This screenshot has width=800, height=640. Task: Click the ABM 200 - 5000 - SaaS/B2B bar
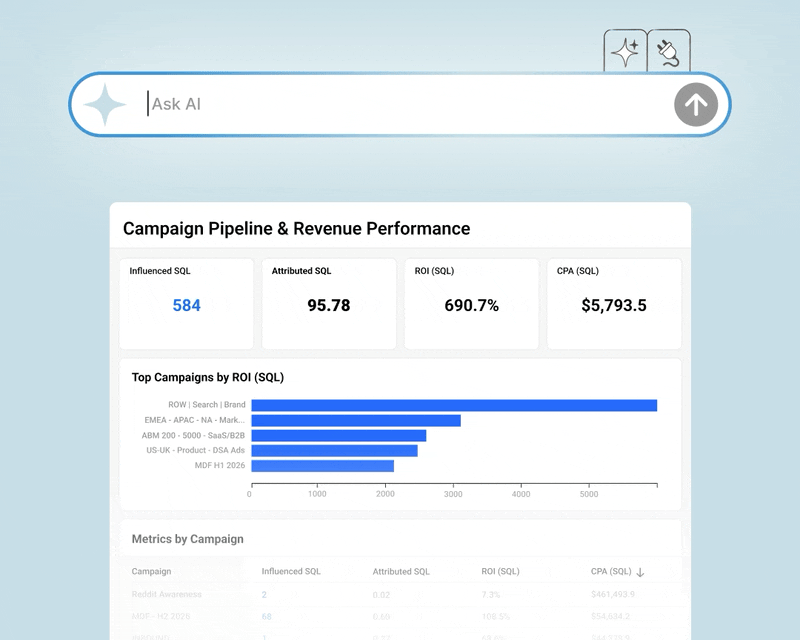pos(339,435)
